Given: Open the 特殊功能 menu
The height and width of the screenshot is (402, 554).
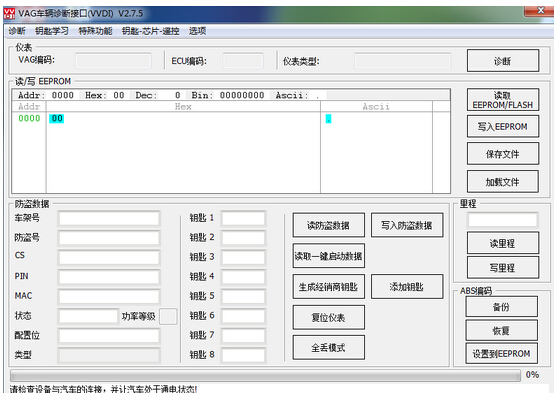Looking at the screenshot, I should [x=95, y=31].
